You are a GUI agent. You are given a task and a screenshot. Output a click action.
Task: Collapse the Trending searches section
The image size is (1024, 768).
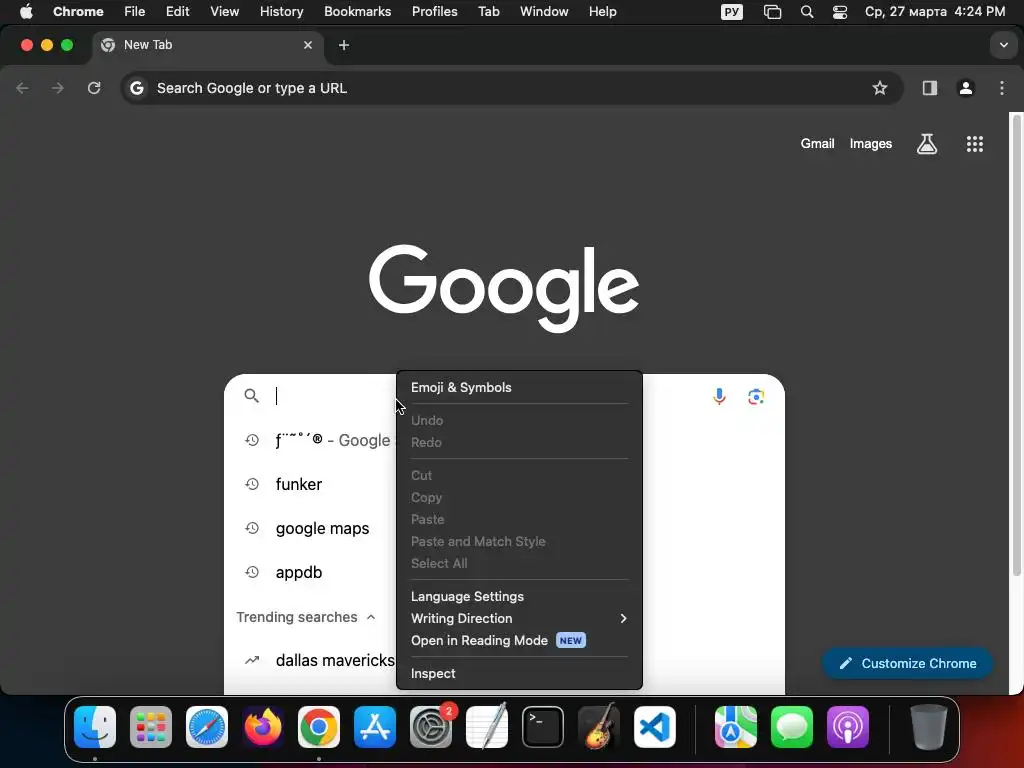371,617
